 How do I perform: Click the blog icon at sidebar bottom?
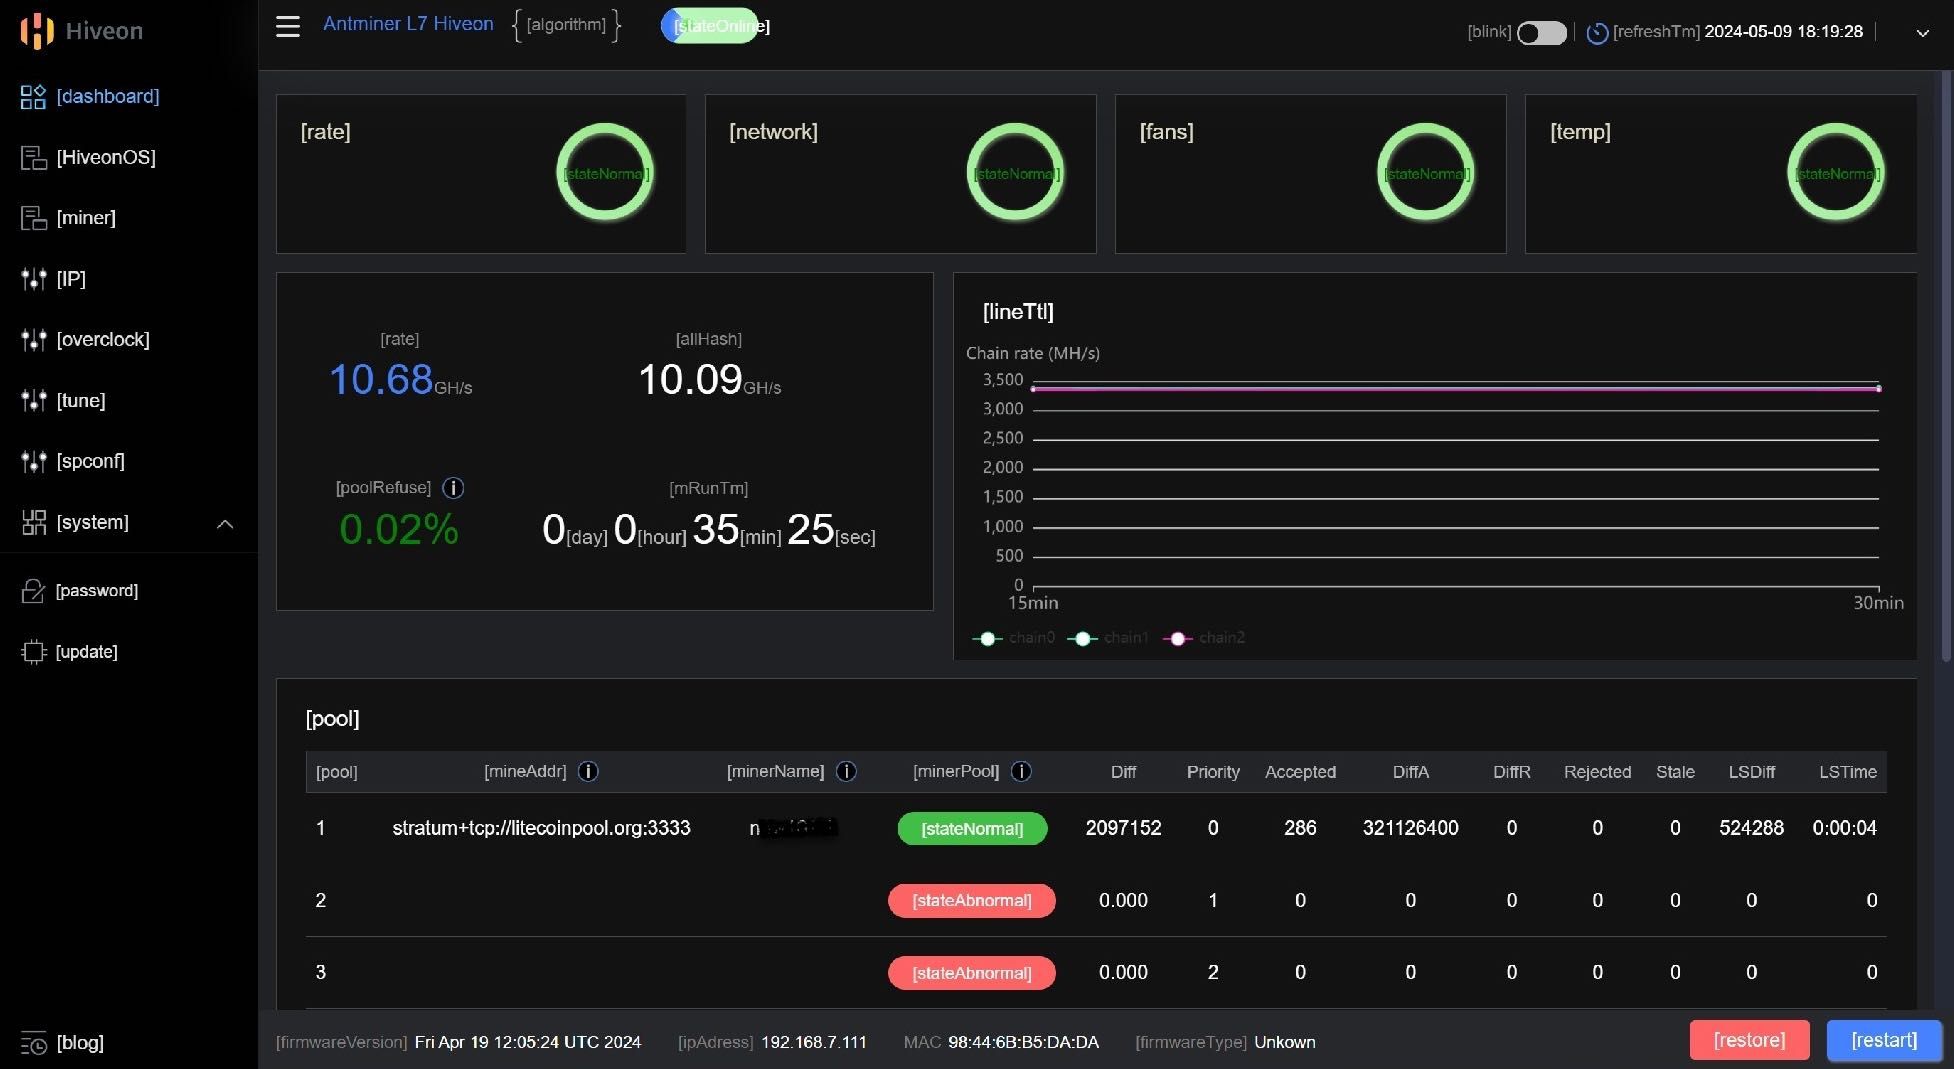33,1043
